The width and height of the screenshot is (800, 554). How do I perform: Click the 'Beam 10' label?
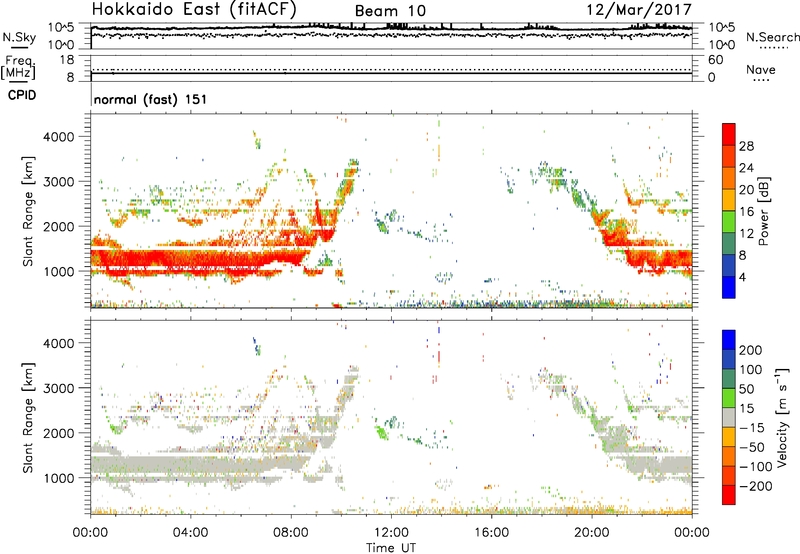tap(390, 11)
